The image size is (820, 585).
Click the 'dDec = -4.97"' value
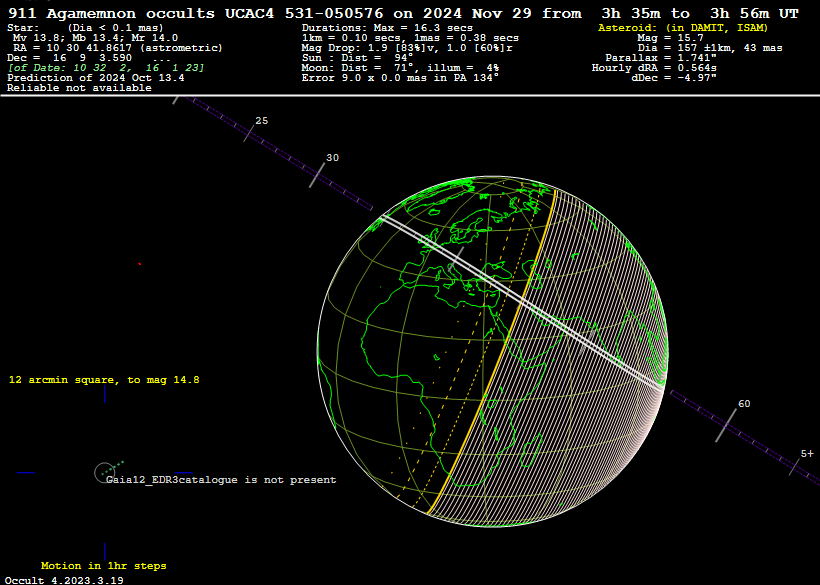coord(674,78)
